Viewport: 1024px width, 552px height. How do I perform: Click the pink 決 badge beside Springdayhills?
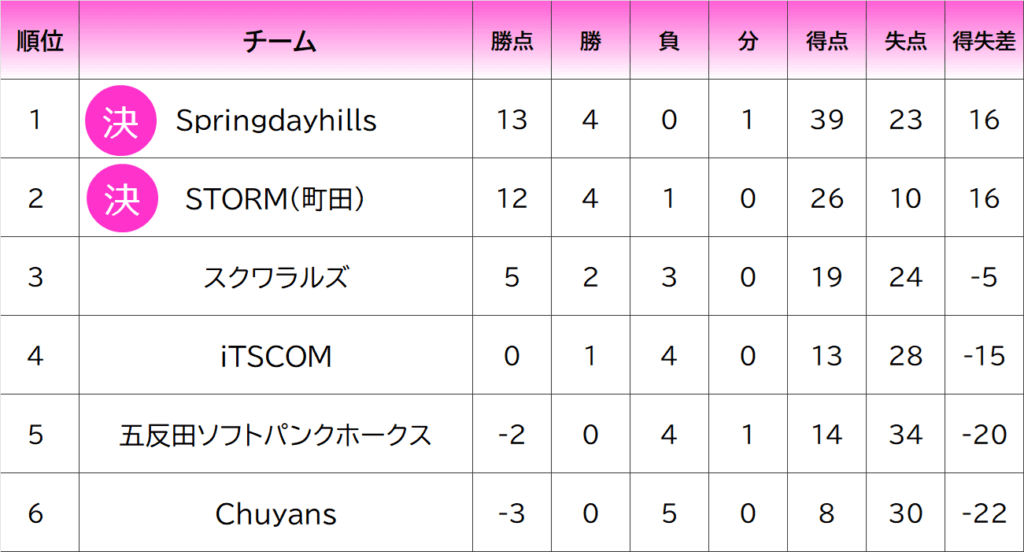(x=121, y=121)
